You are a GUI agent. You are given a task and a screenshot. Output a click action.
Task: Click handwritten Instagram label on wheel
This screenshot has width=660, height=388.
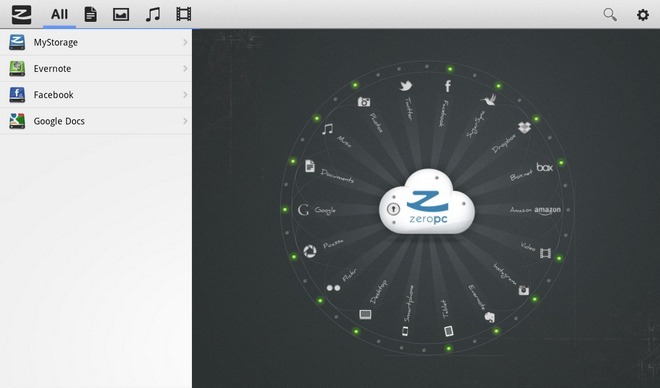(x=505, y=274)
